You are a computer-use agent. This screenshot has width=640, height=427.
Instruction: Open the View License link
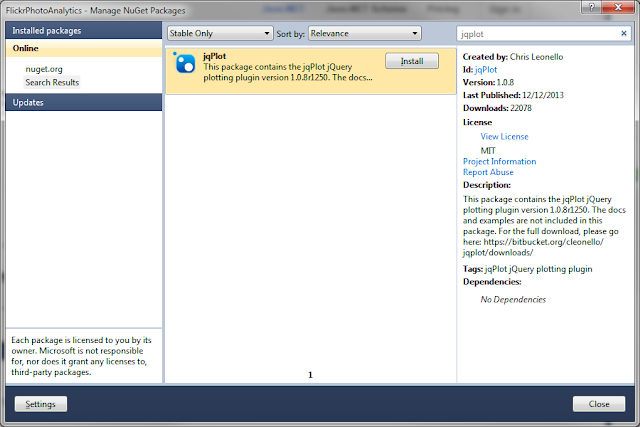tap(504, 136)
